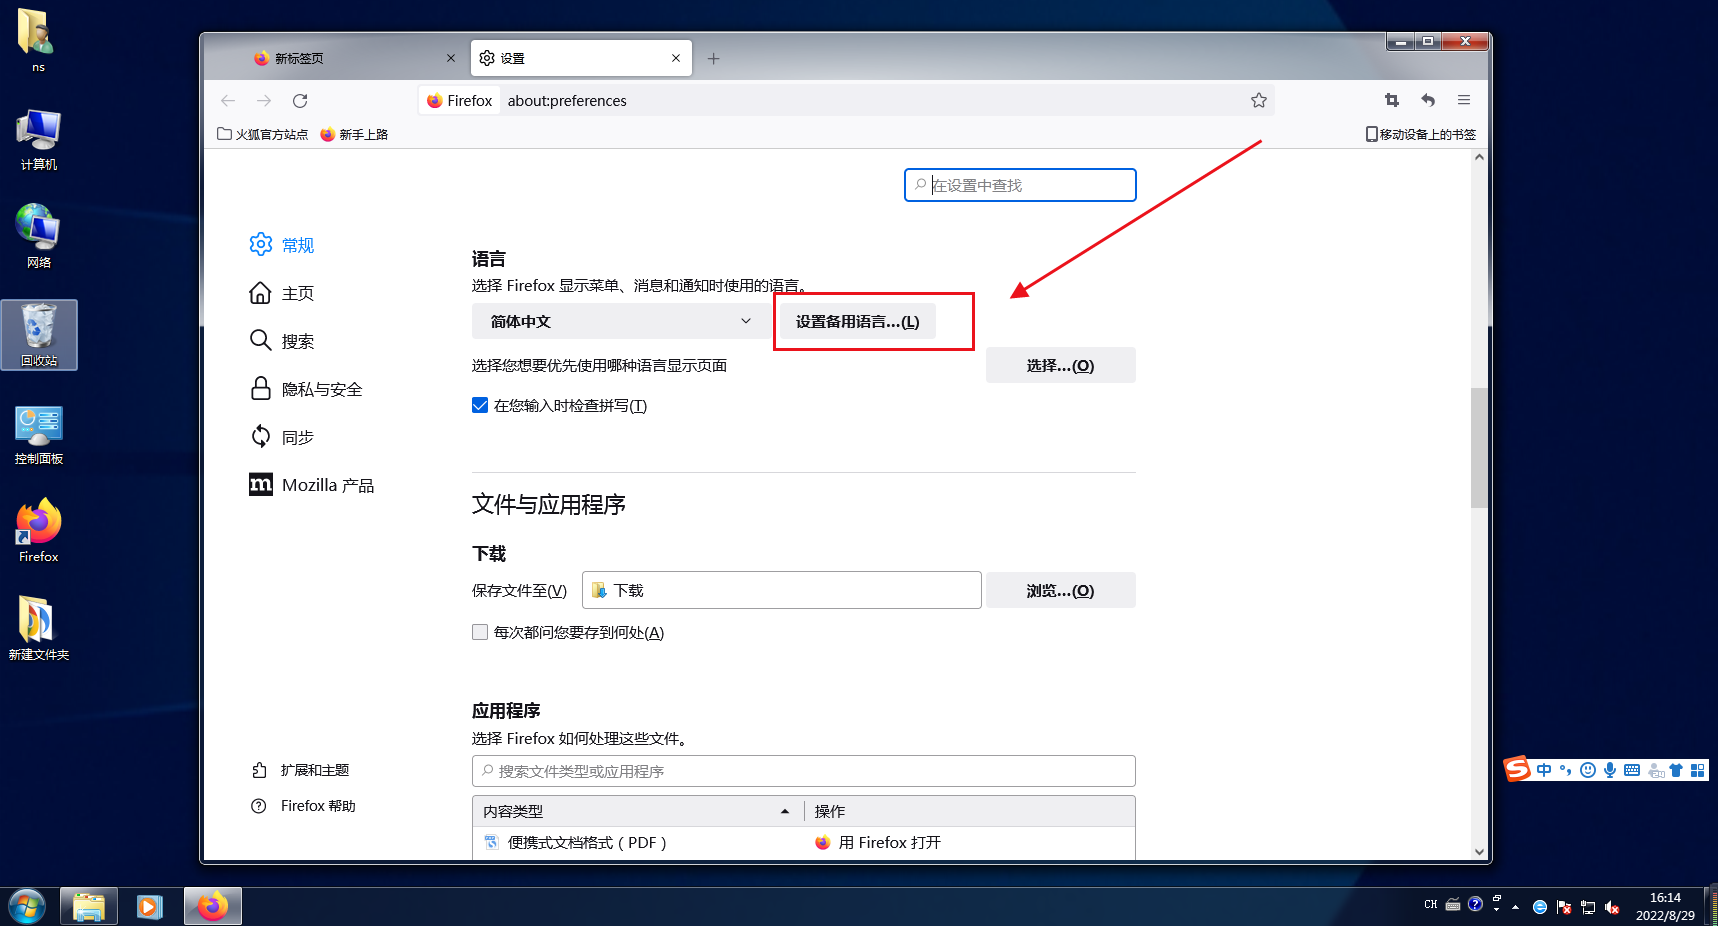Open 扩展和主题 link
This screenshot has height=926, width=1718.
[300, 770]
